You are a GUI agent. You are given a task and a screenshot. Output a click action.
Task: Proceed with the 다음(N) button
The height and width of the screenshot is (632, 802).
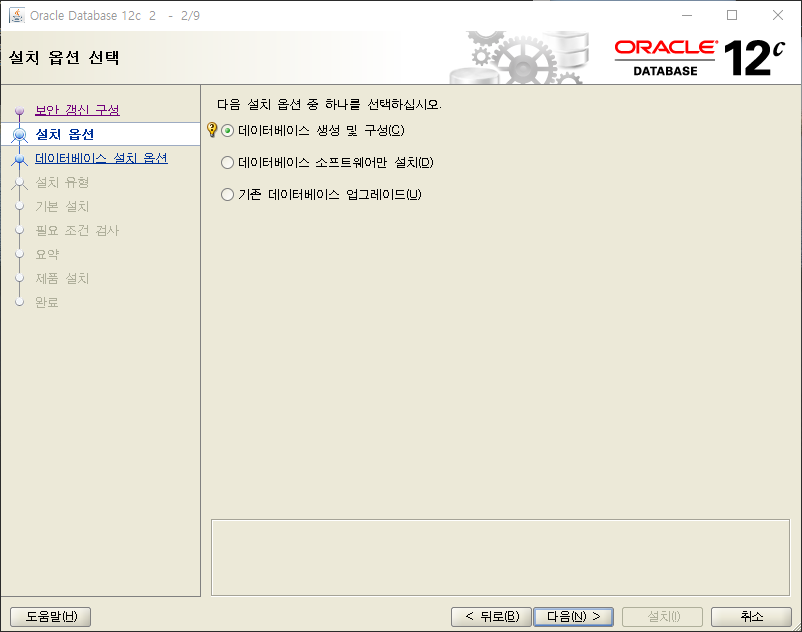[573, 617]
